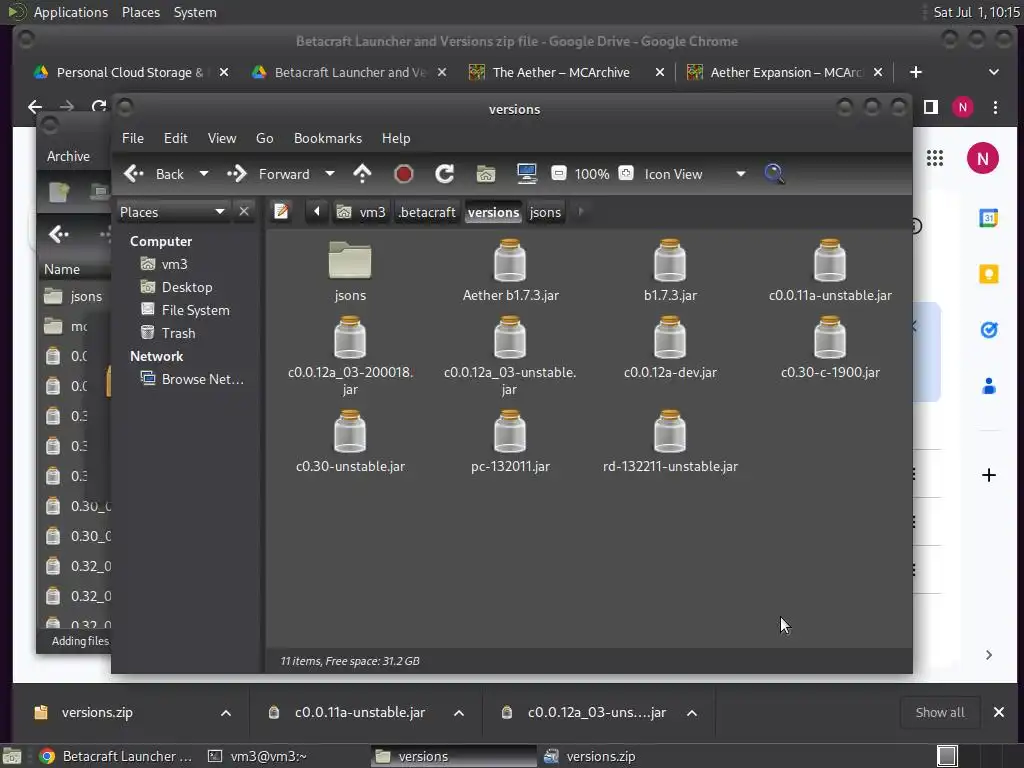Screen dimensions: 1024x768
Task: Select the c0.30-c-1900.jar file
Action: pyautogui.click(x=830, y=347)
